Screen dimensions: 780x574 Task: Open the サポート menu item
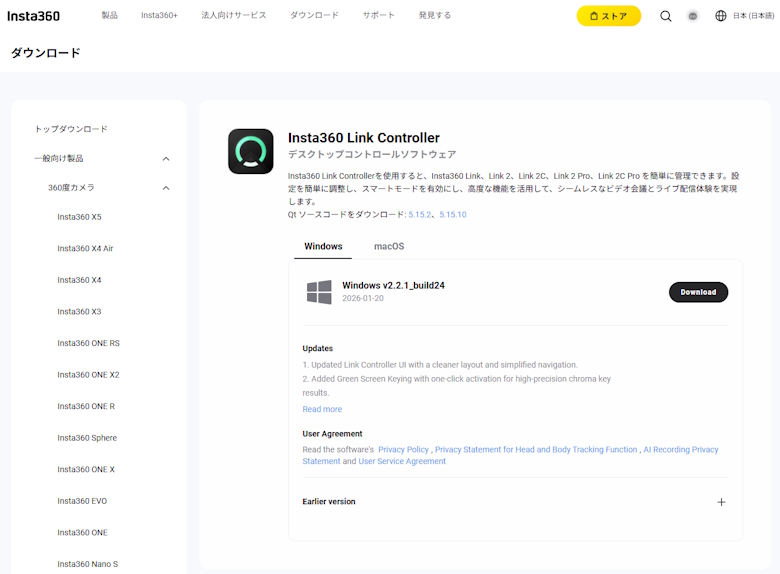point(378,16)
